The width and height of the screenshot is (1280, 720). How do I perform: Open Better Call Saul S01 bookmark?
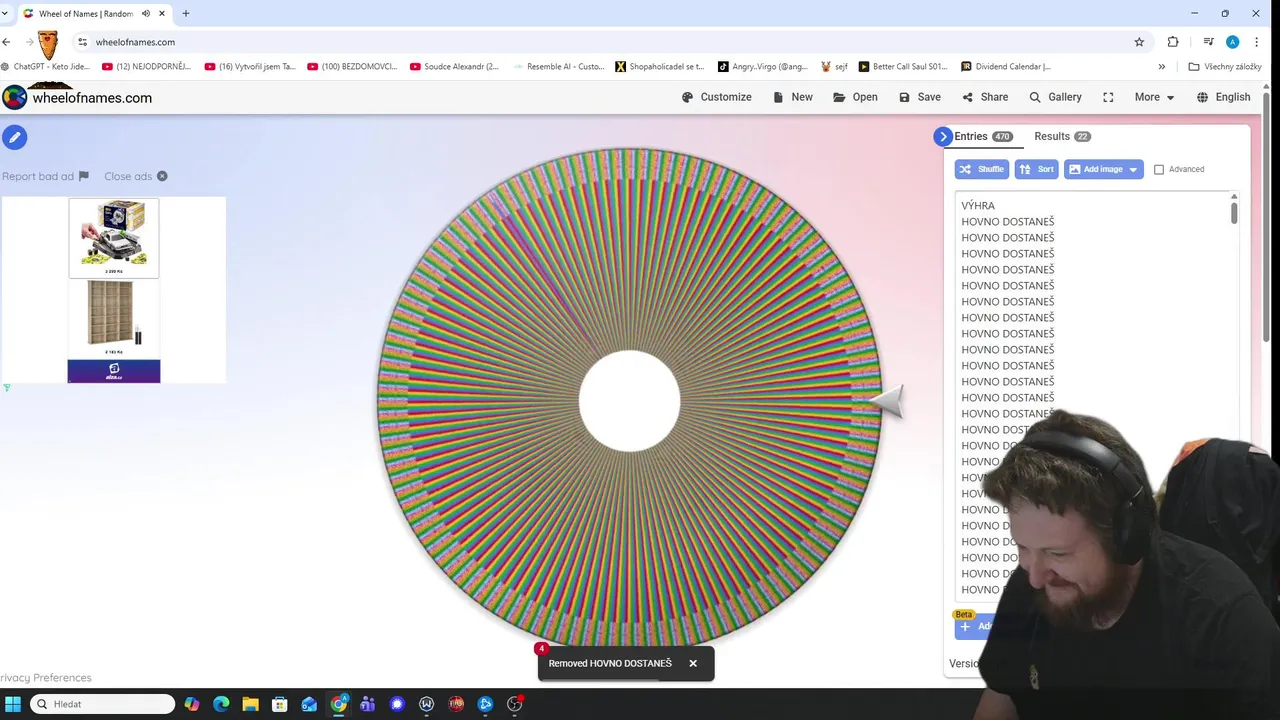pos(904,67)
